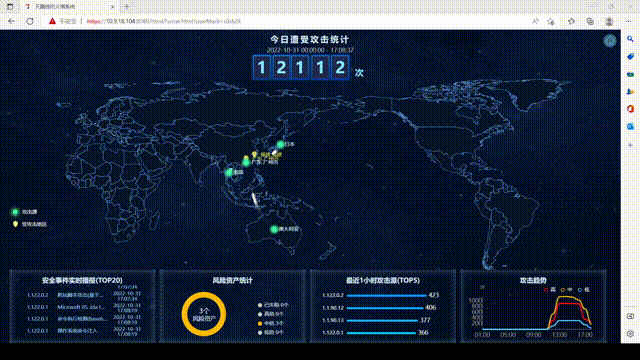Click the browser refresh button

[30, 21]
